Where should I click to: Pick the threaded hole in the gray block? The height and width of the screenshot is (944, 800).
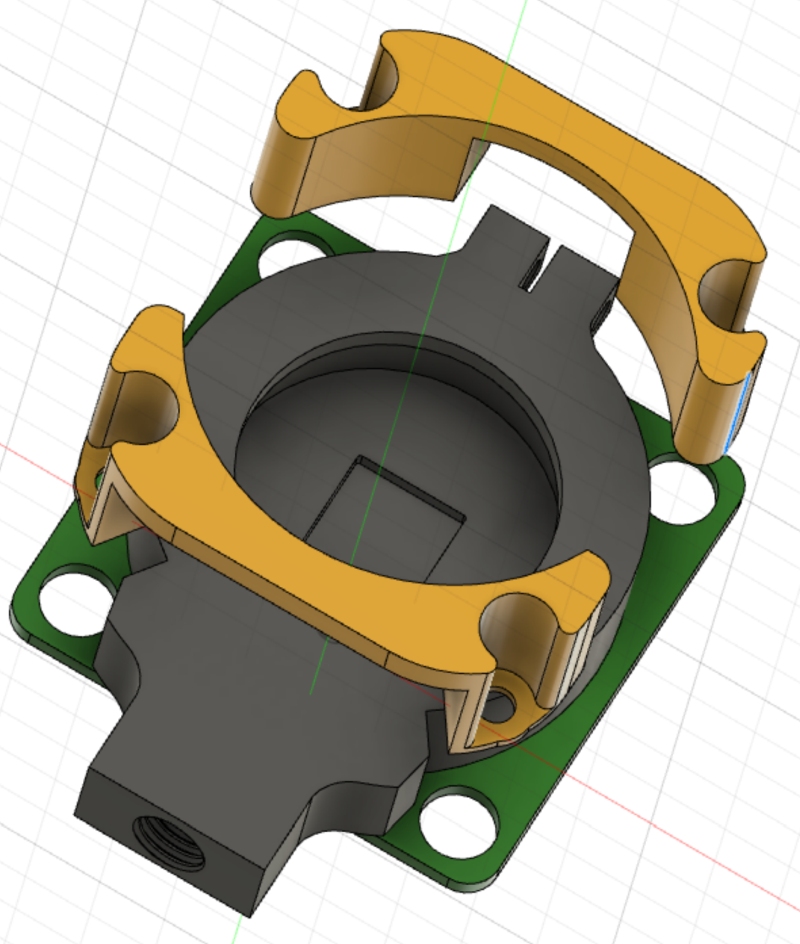point(170,842)
